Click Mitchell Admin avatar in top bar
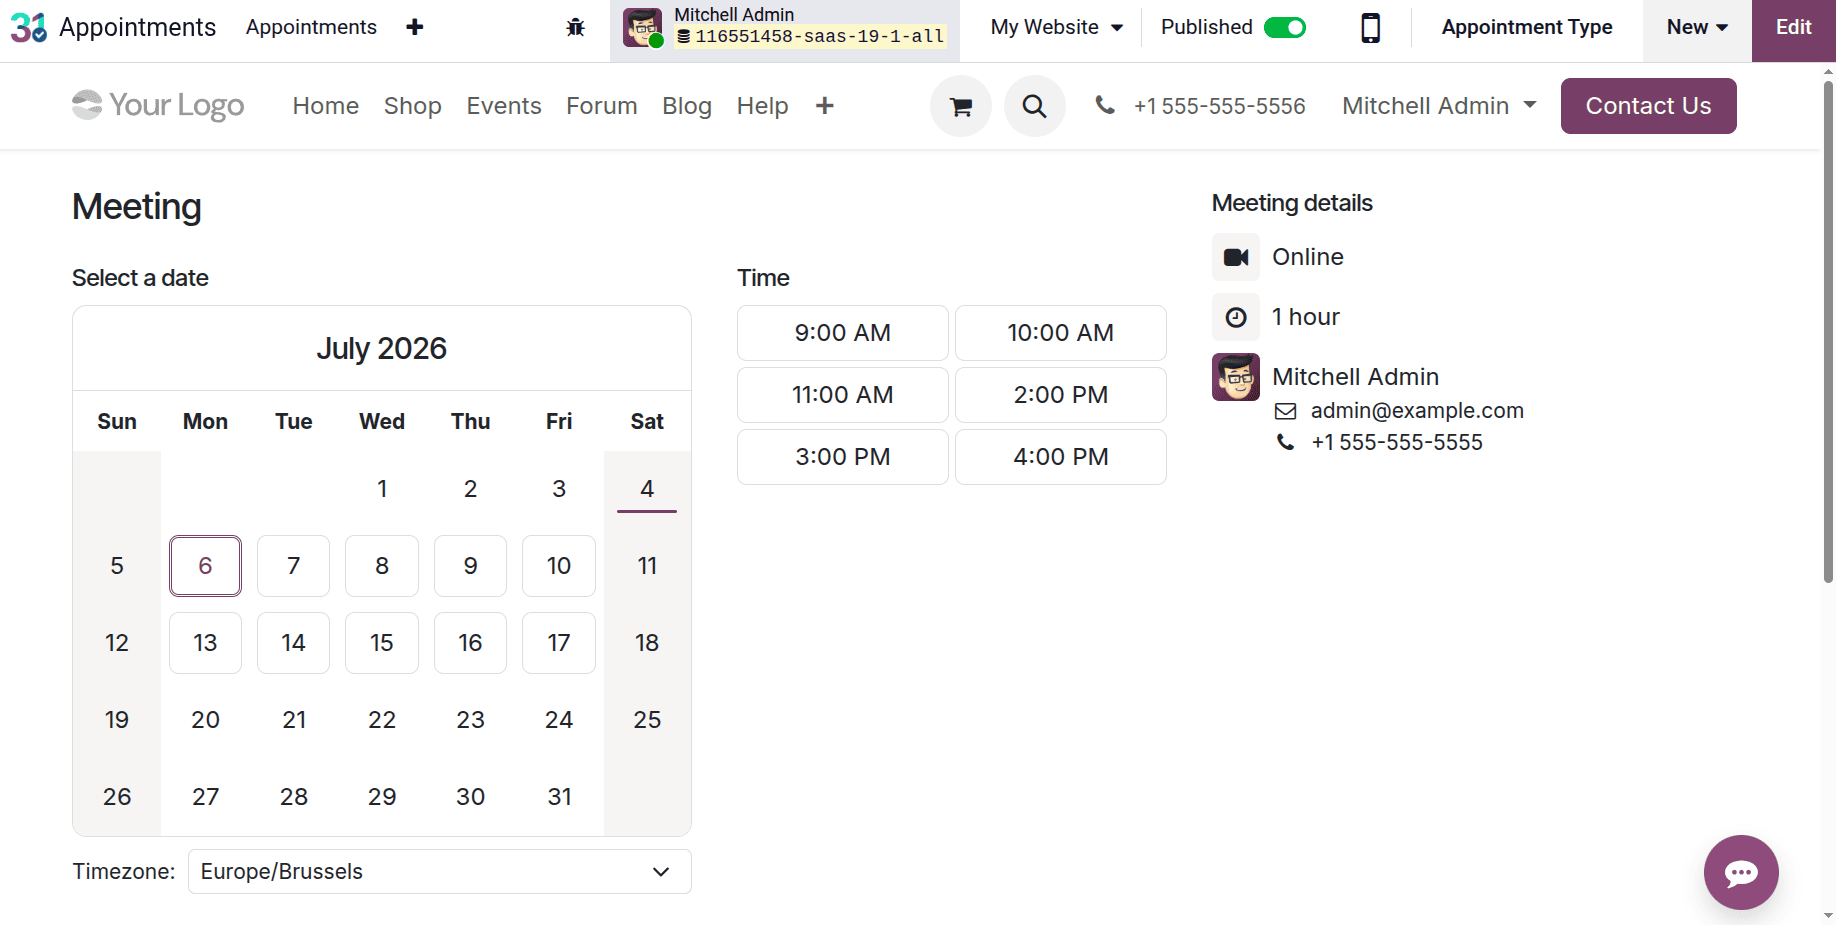 (x=642, y=27)
